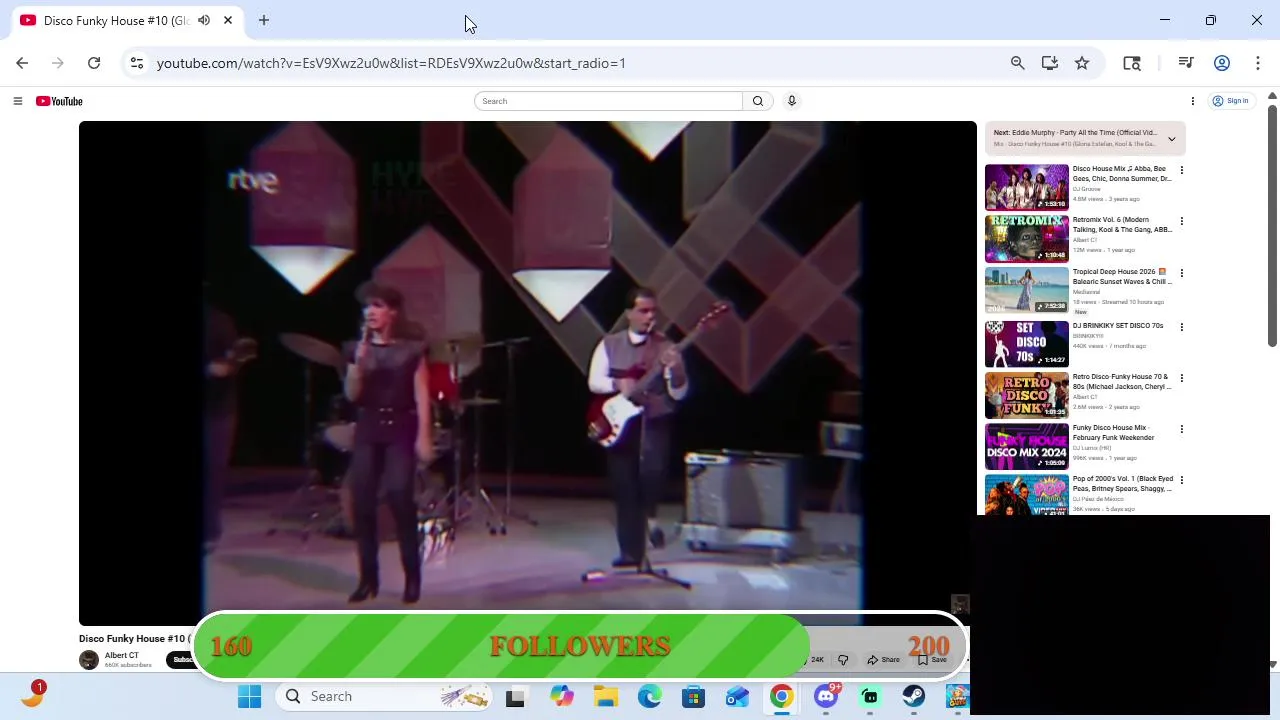This screenshot has width=1280, height=720.
Task: Share the Disco Funky House video
Action: pyautogui.click(x=884, y=660)
